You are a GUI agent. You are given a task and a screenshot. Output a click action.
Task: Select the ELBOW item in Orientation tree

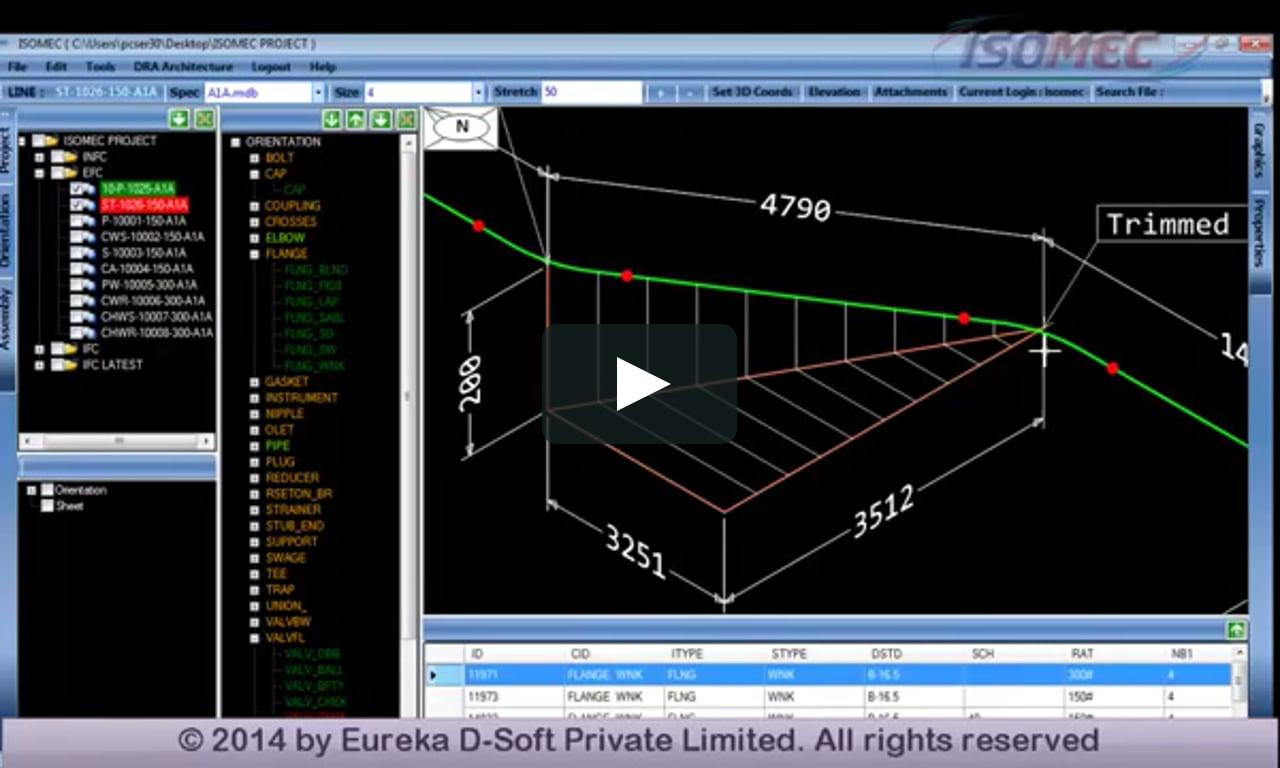[x=285, y=238]
